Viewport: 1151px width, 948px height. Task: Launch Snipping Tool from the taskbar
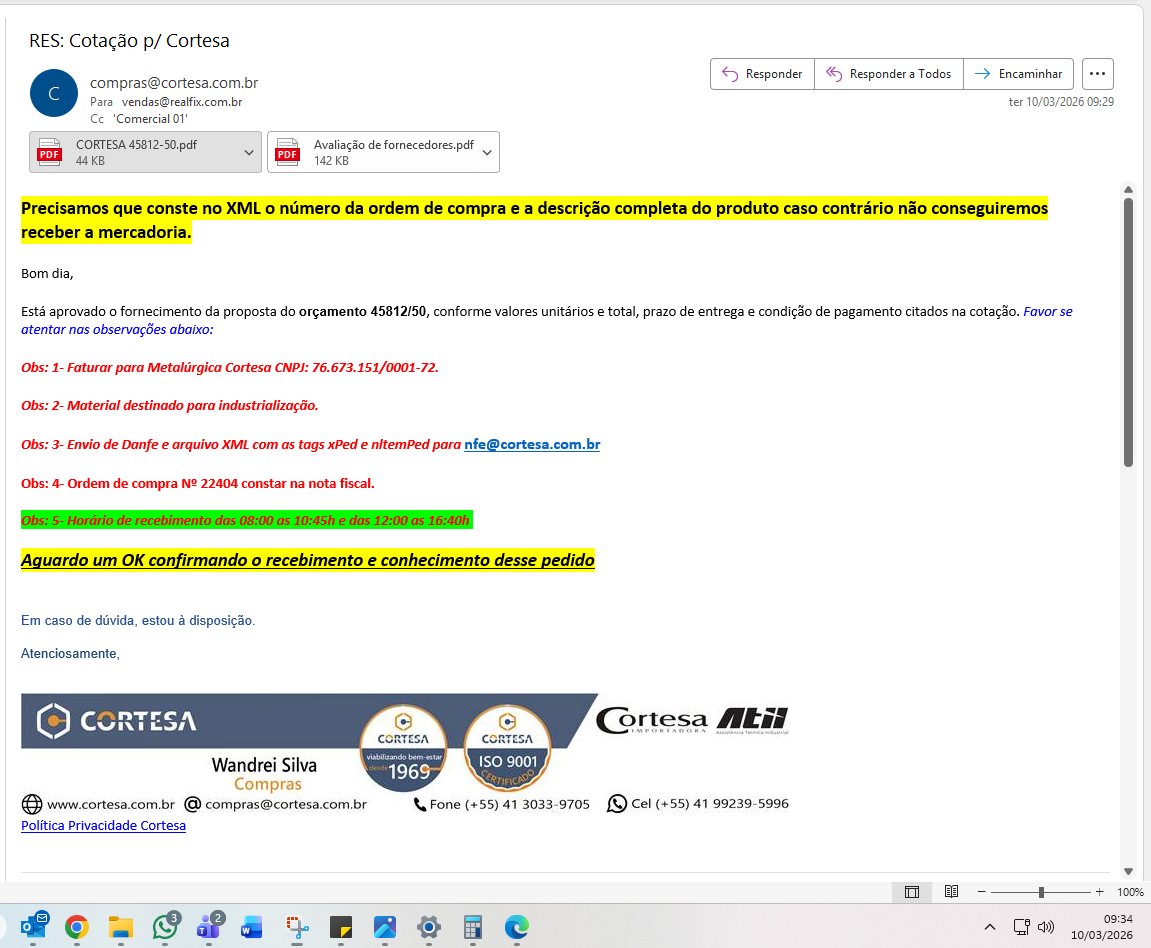[297, 927]
